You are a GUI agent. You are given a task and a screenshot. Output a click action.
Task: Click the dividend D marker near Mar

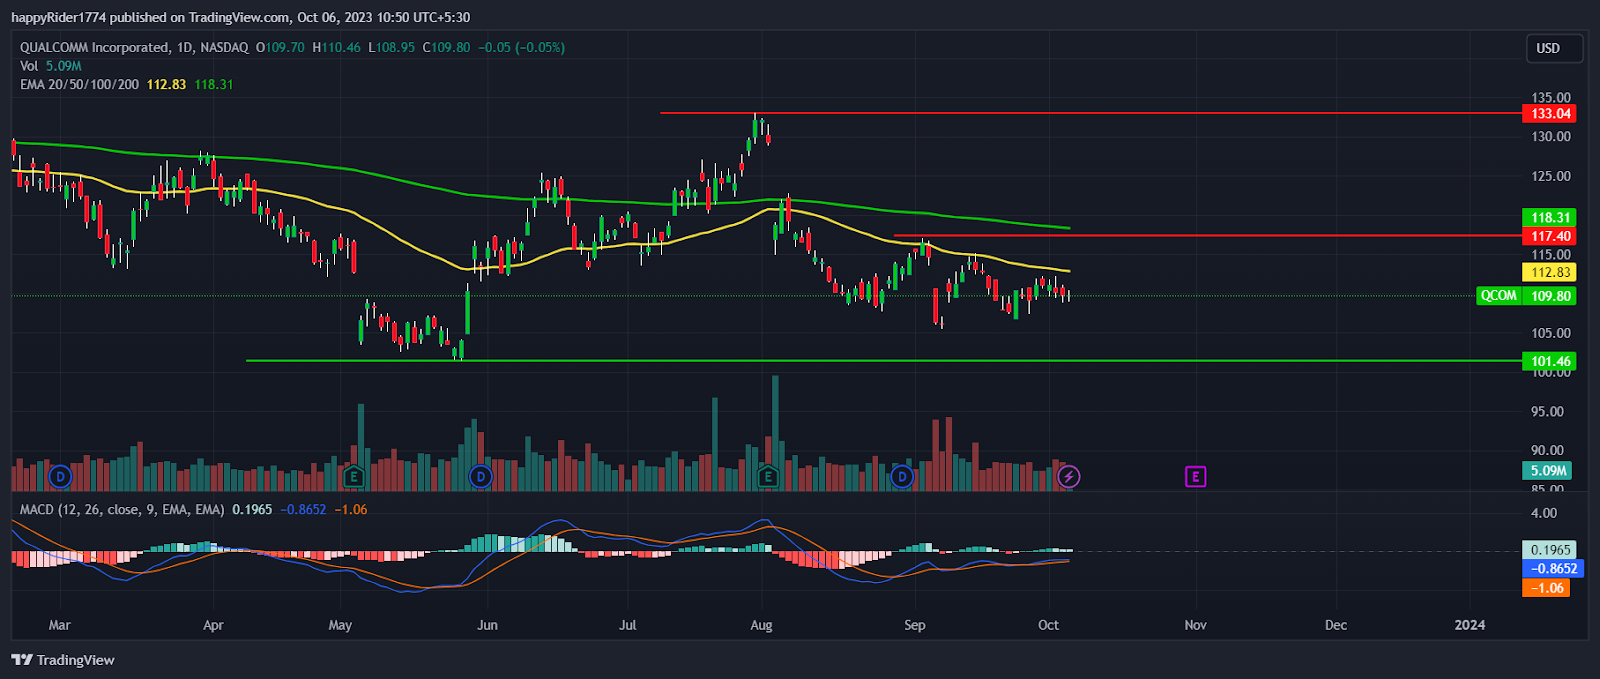click(61, 477)
